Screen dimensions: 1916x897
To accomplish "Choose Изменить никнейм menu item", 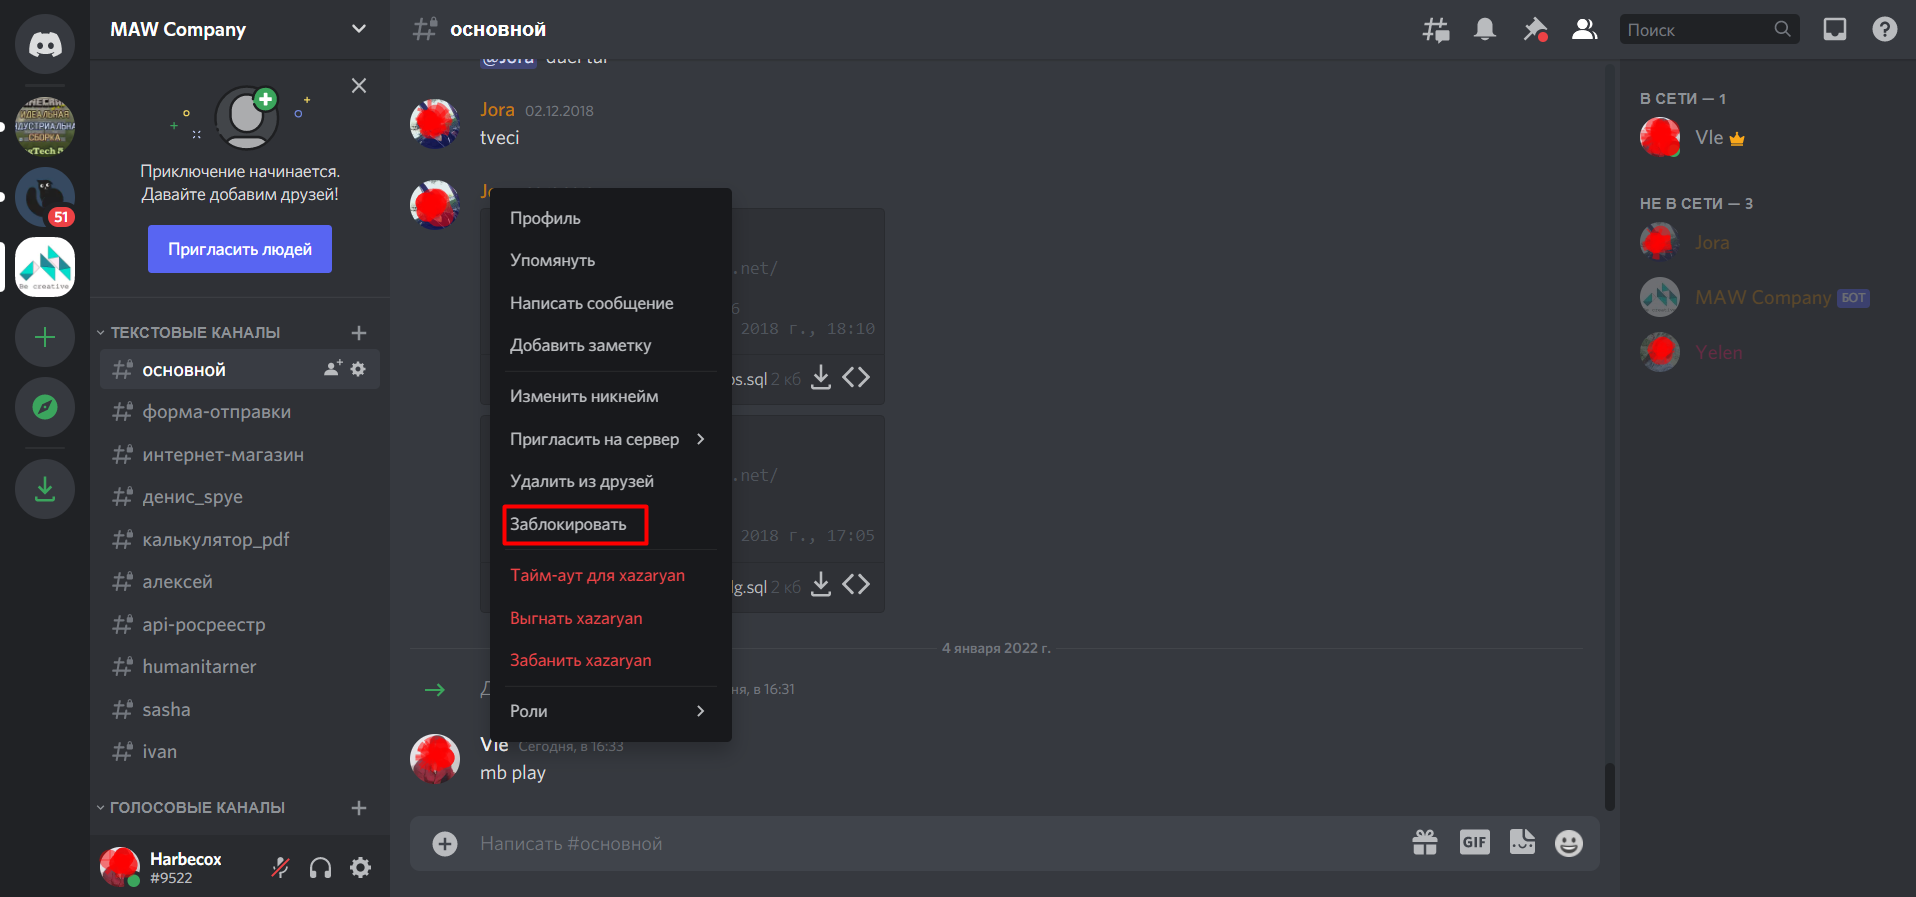I will tap(584, 396).
